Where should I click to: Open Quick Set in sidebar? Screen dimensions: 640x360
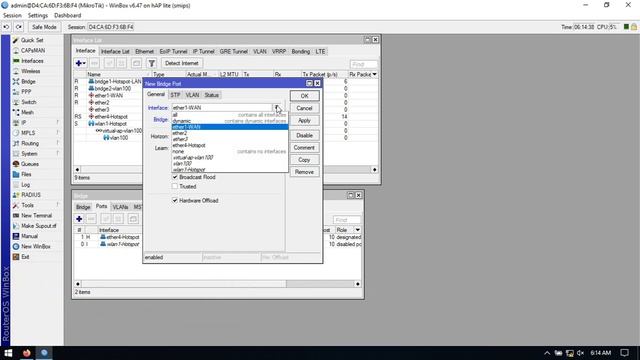pos(32,40)
